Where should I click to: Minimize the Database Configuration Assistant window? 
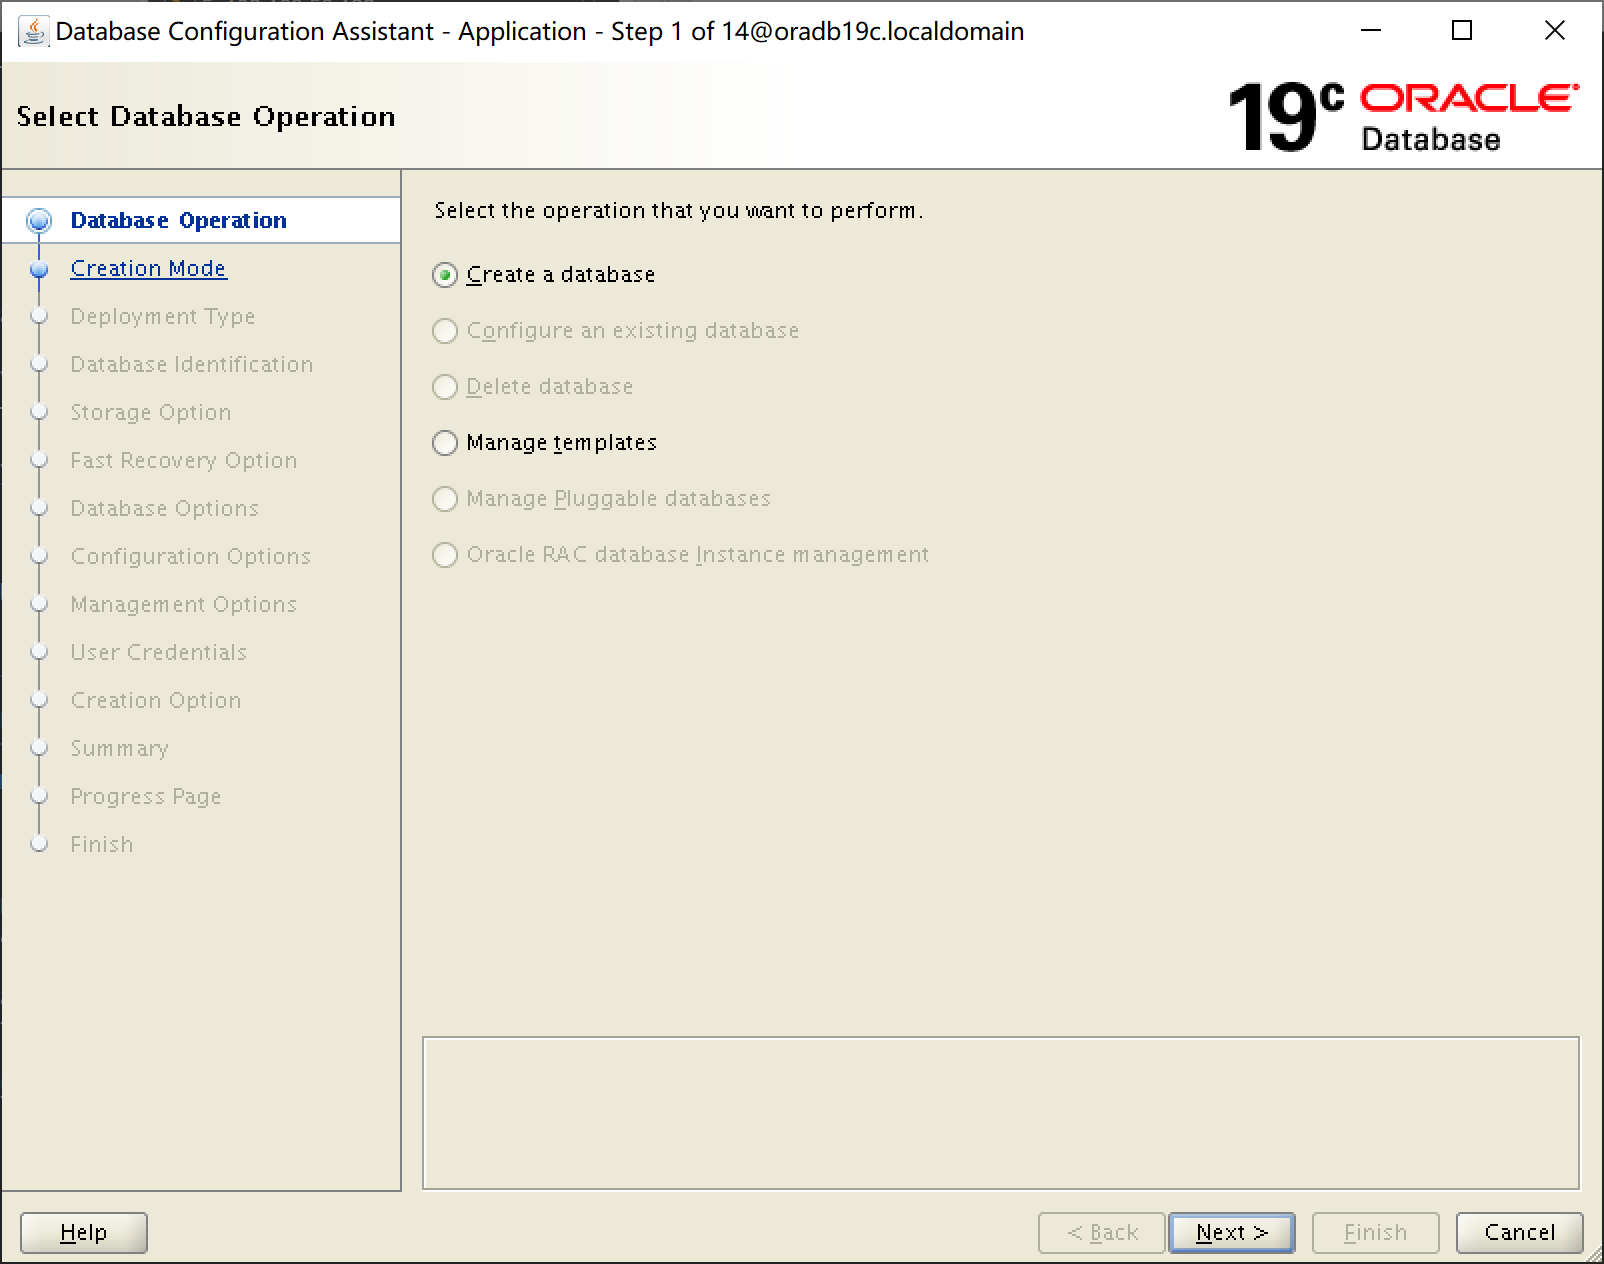pos(1371,31)
